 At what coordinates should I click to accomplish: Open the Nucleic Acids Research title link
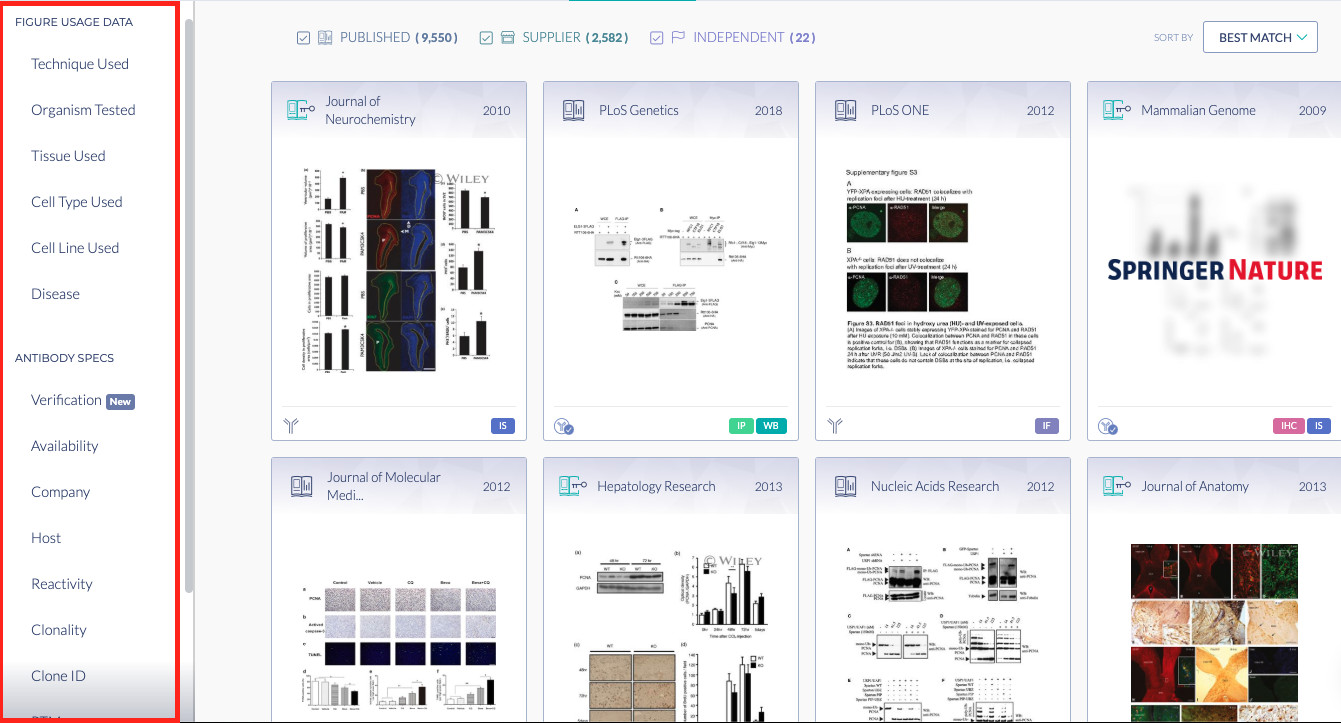(935, 486)
